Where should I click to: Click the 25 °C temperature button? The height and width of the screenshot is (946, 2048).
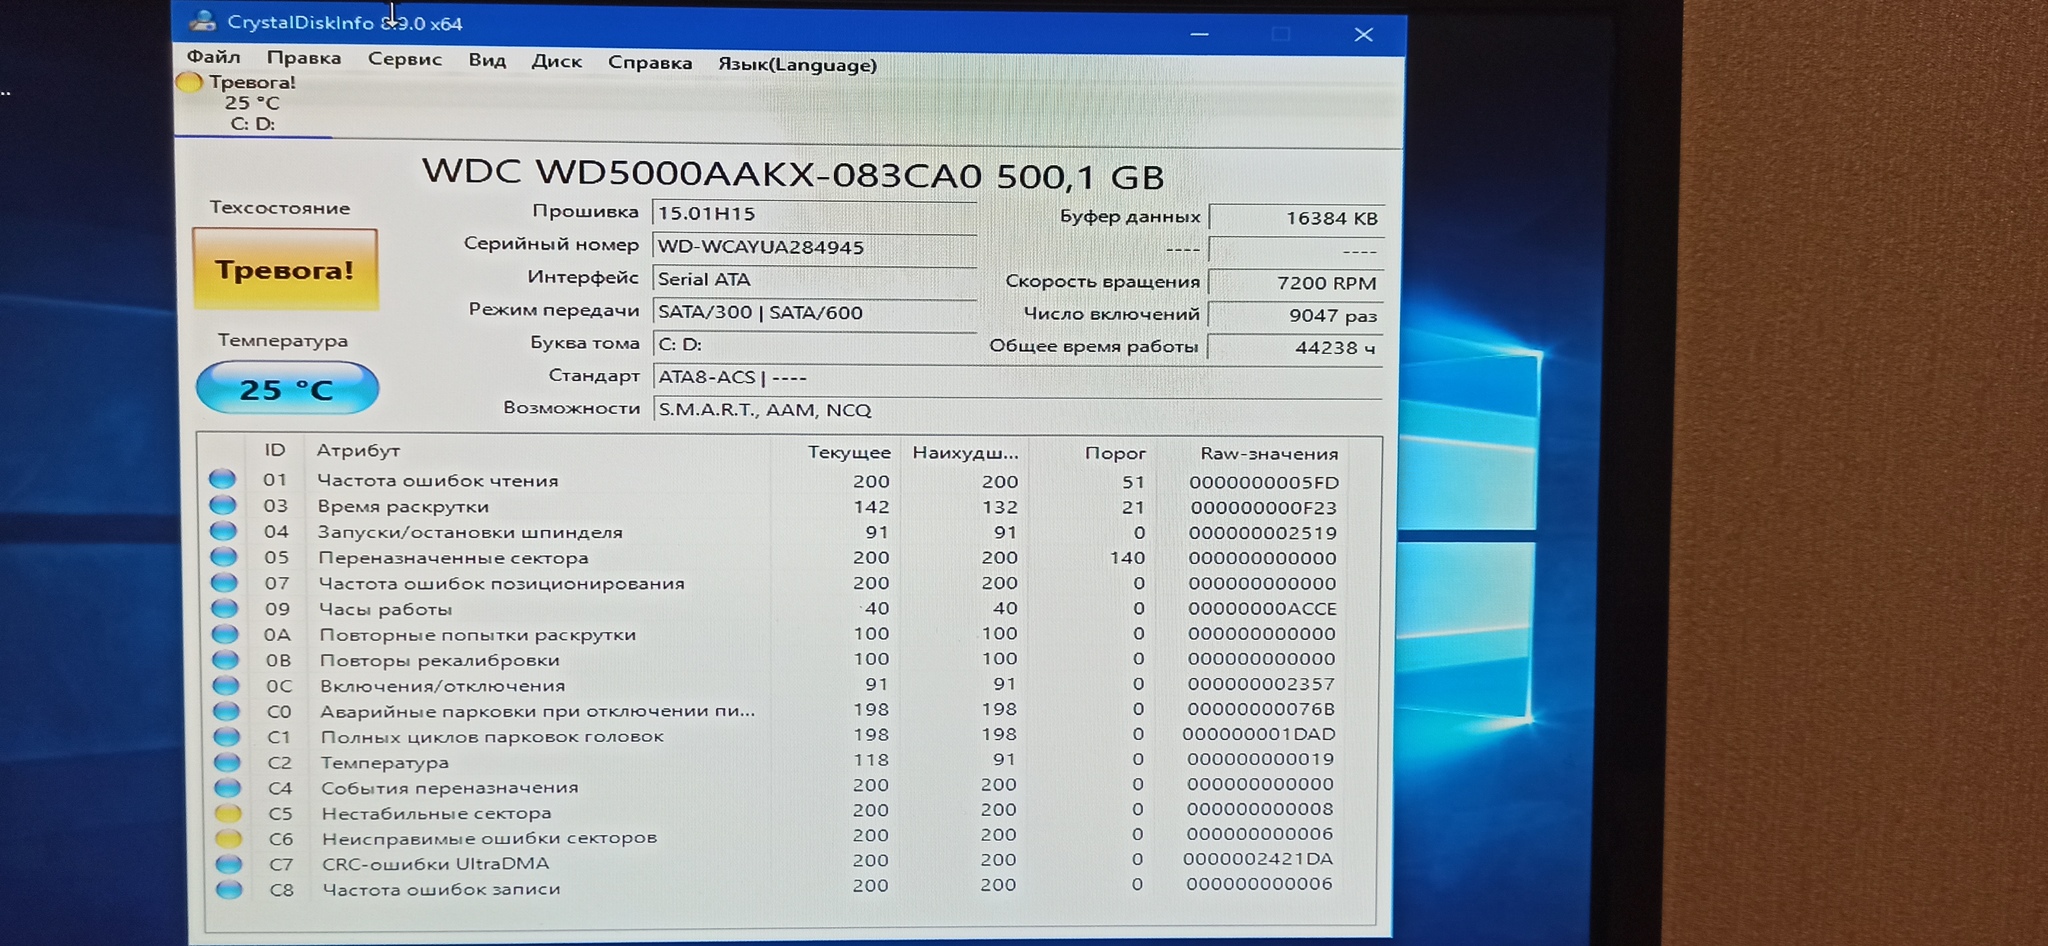pyautogui.click(x=287, y=389)
